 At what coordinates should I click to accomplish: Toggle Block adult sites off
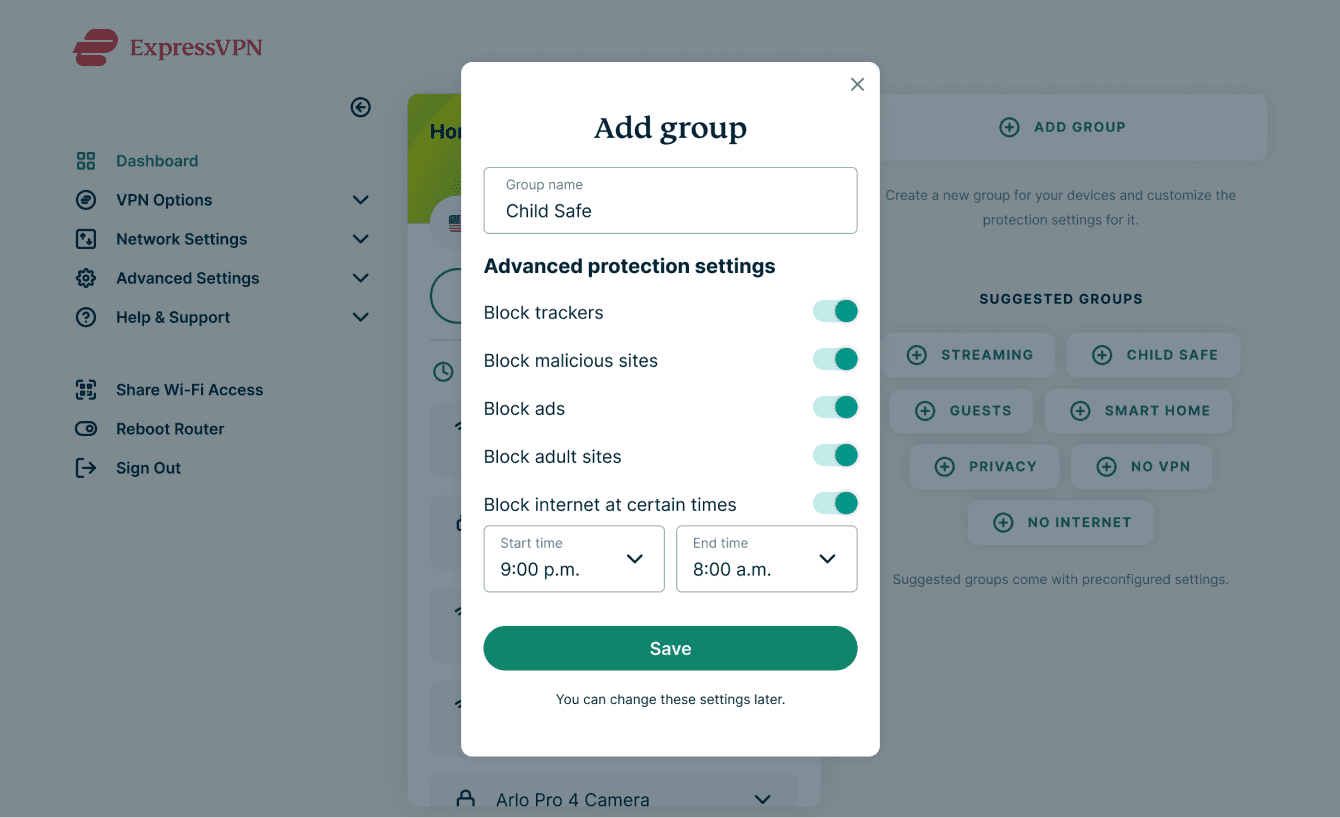pos(835,455)
